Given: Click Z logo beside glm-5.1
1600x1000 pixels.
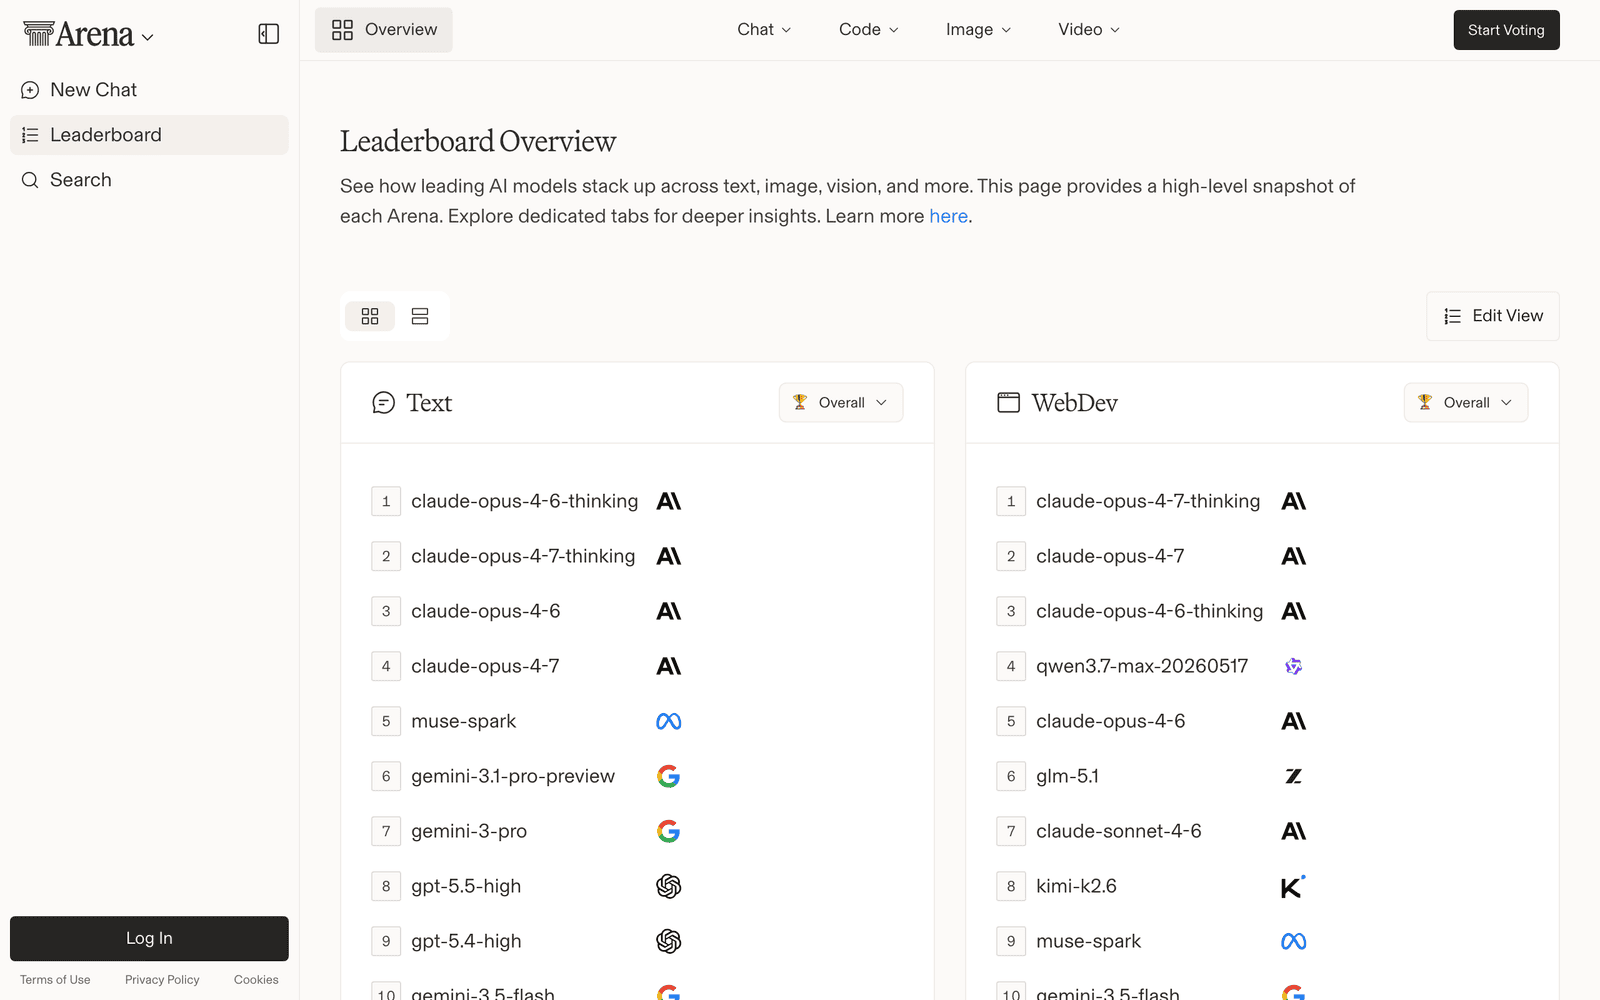Looking at the screenshot, I should (1294, 776).
